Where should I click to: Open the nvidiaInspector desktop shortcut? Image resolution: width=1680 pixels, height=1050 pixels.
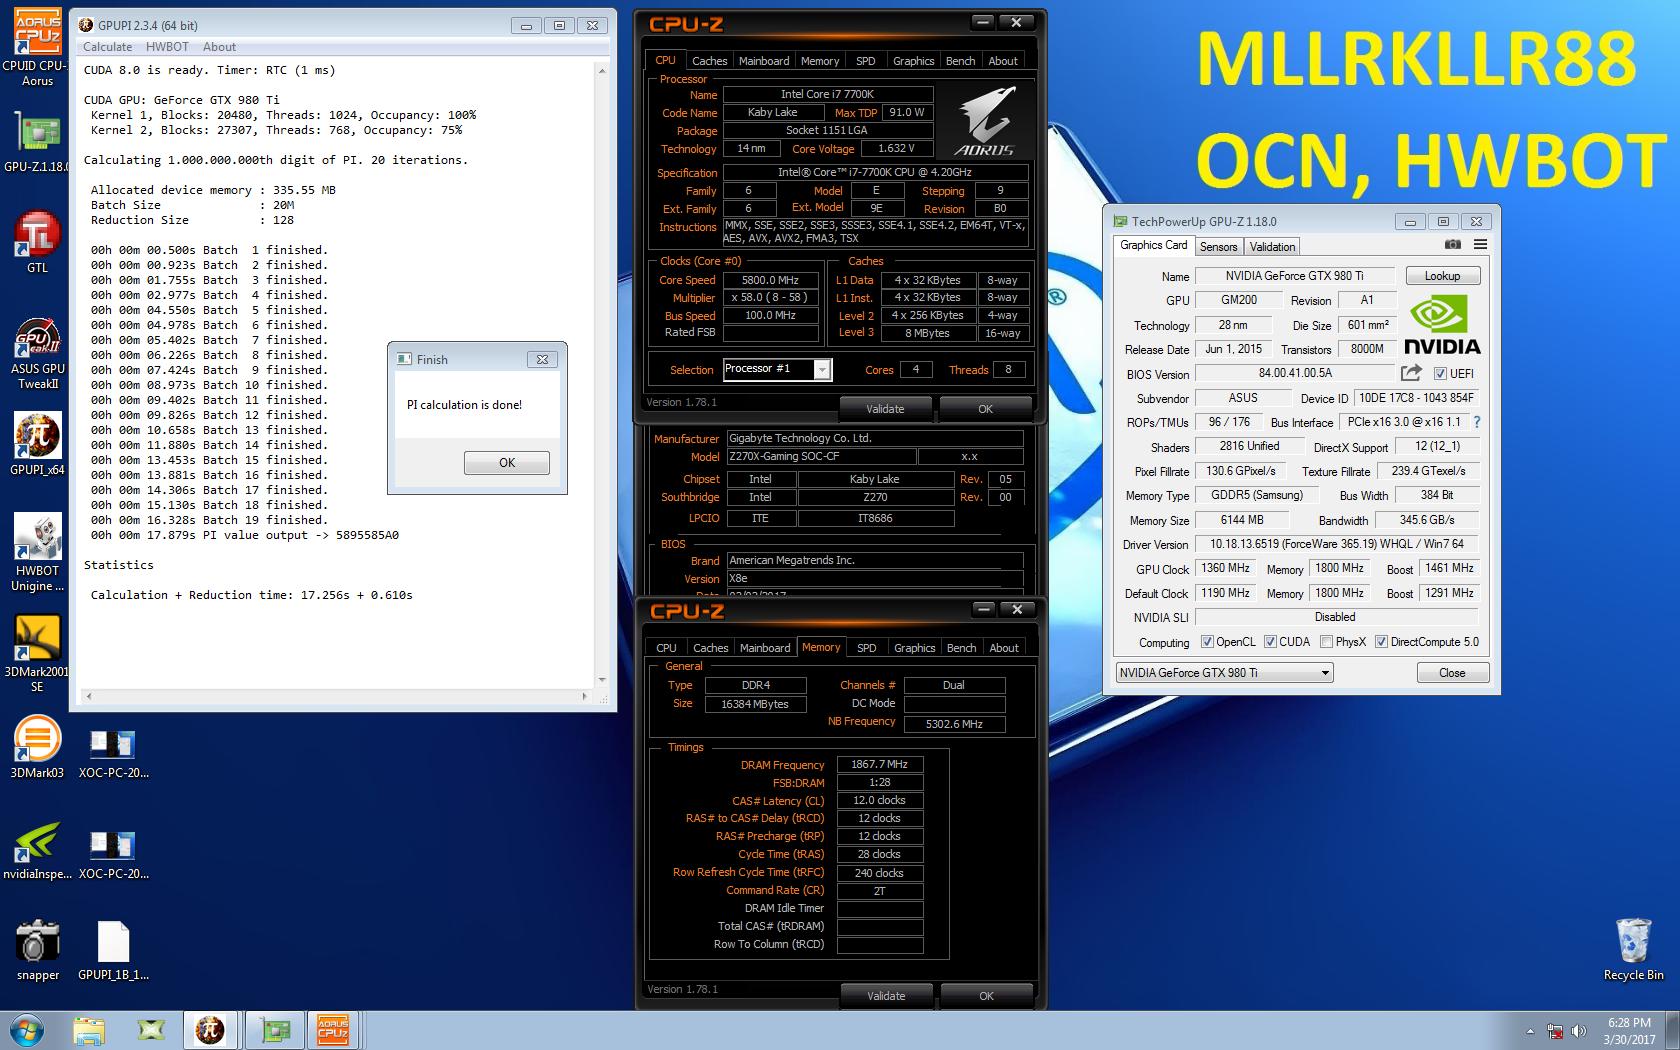pyautogui.click(x=37, y=851)
